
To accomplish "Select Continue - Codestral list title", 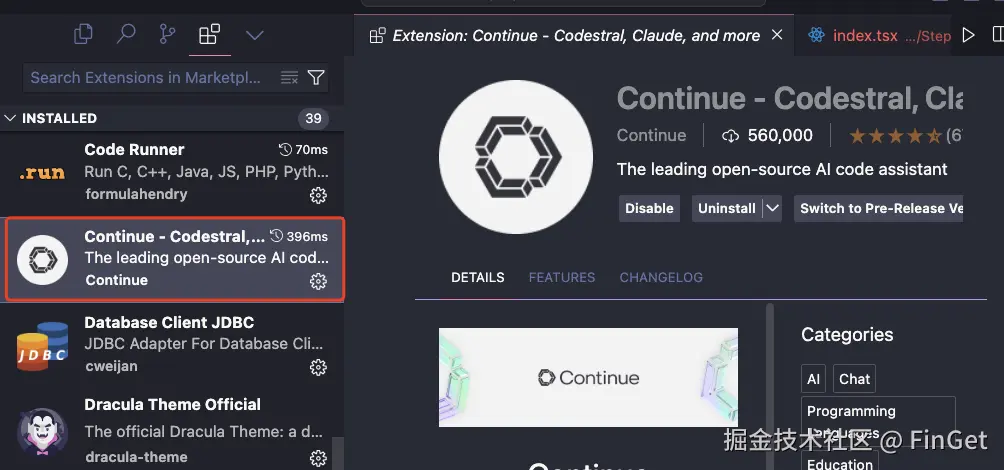I will pos(175,236).
